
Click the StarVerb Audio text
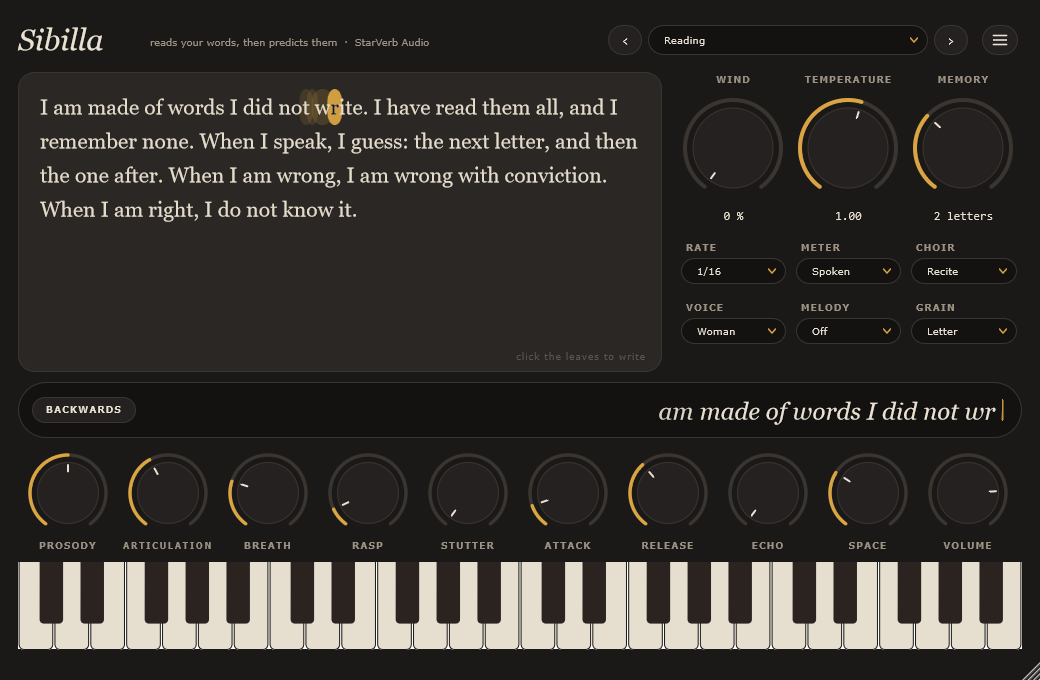[391, 42]
